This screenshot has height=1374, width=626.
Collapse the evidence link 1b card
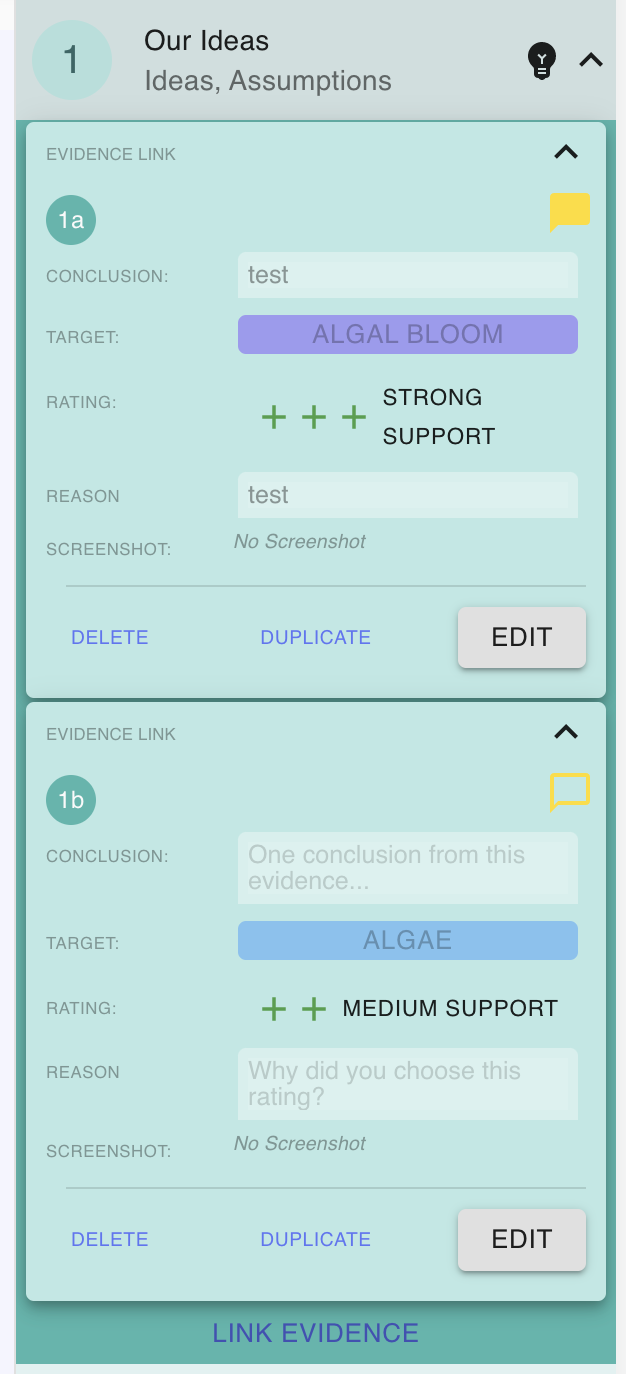click(x=566, y=732)
